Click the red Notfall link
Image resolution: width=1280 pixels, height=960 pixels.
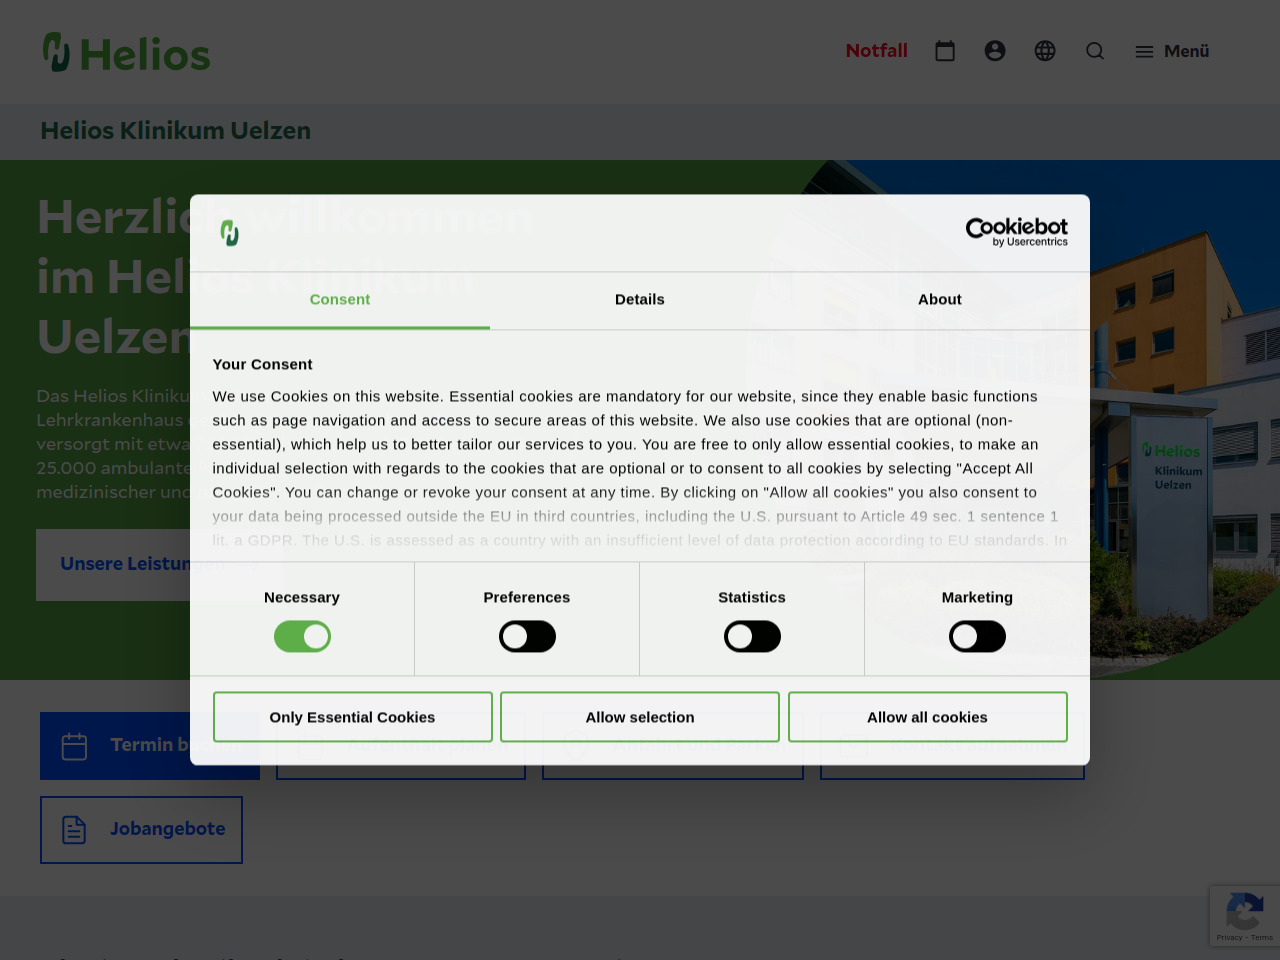(x=877, y=51)
